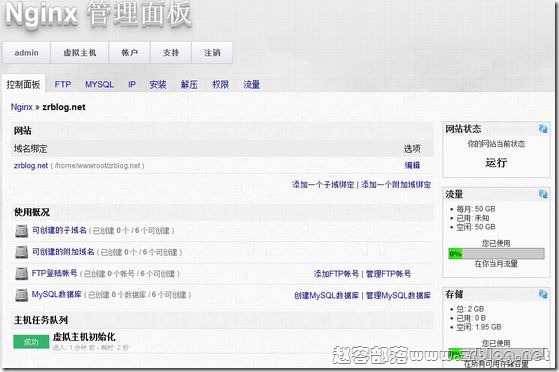Switch to the 安装 tab

pos(158,85)
